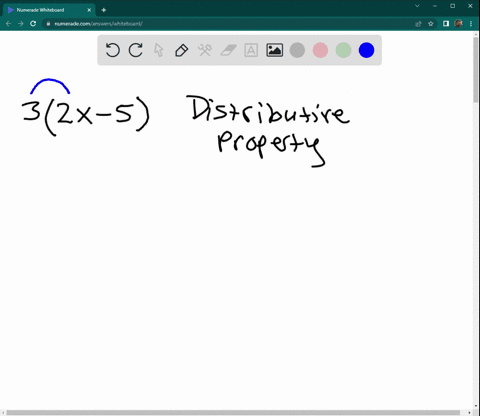Close the Numerade Whiteboard tab

(x=89, y=10)
